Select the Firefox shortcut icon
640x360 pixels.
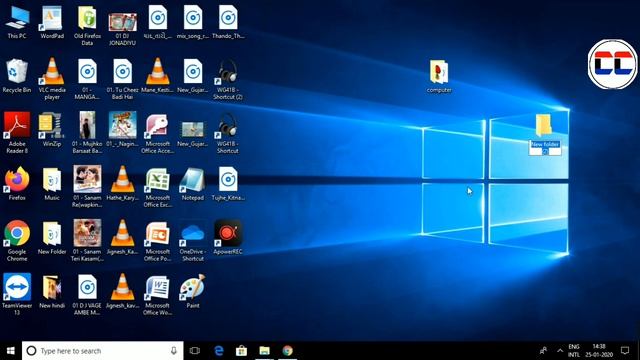point(17,184)
